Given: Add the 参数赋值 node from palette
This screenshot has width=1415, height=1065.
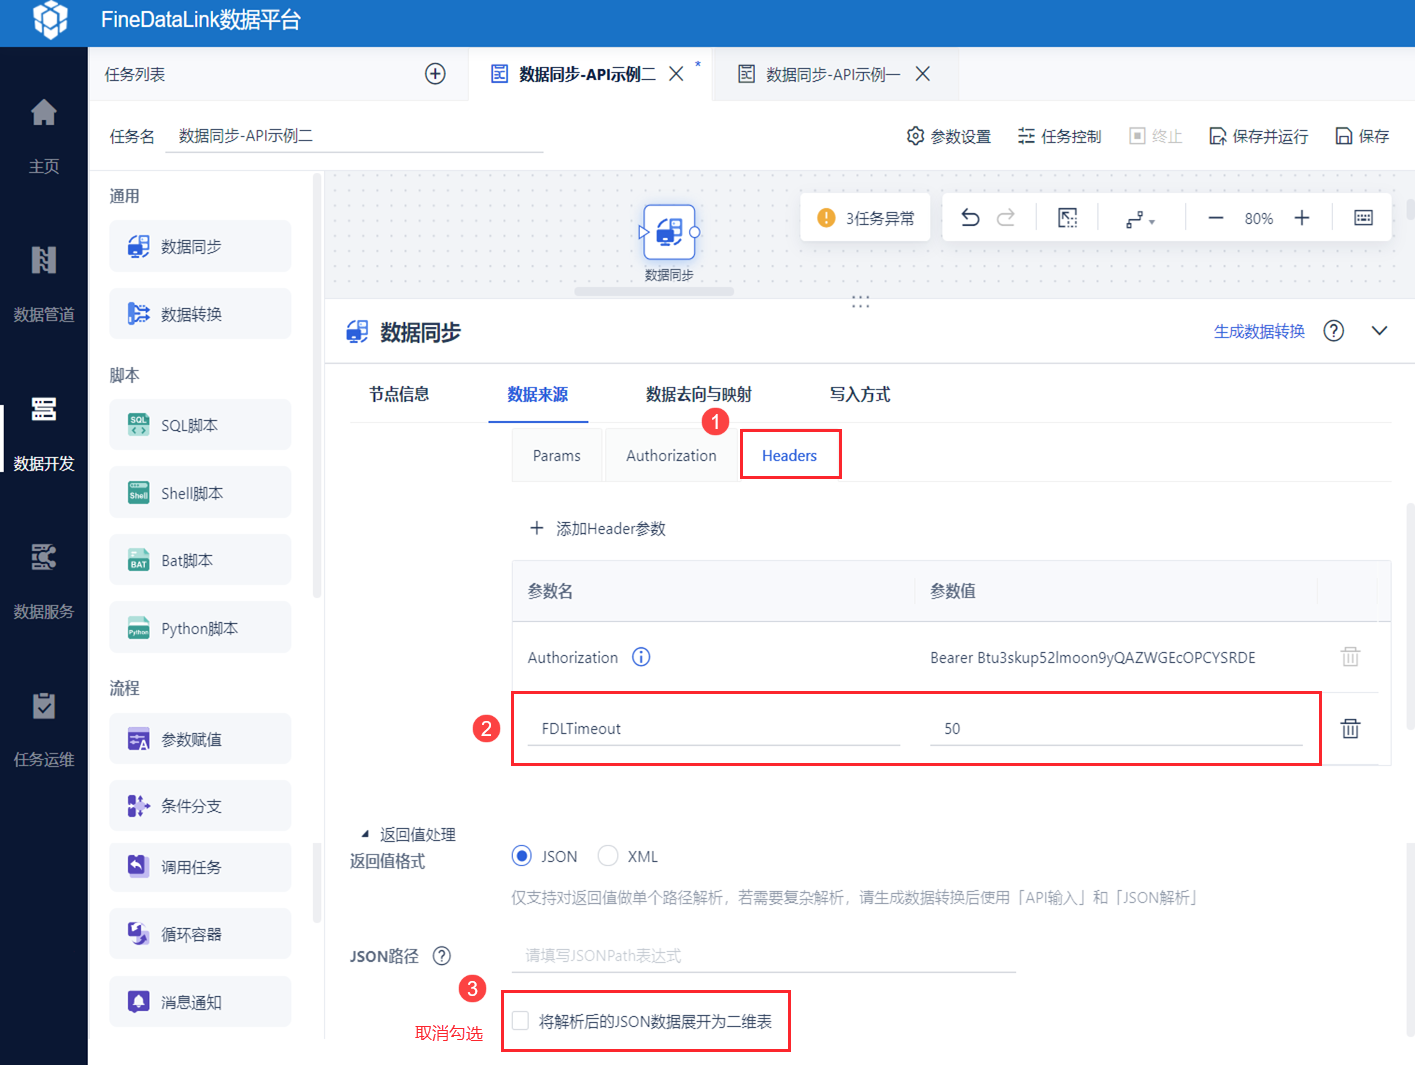Looking at the screenshot, I should 200,739.
